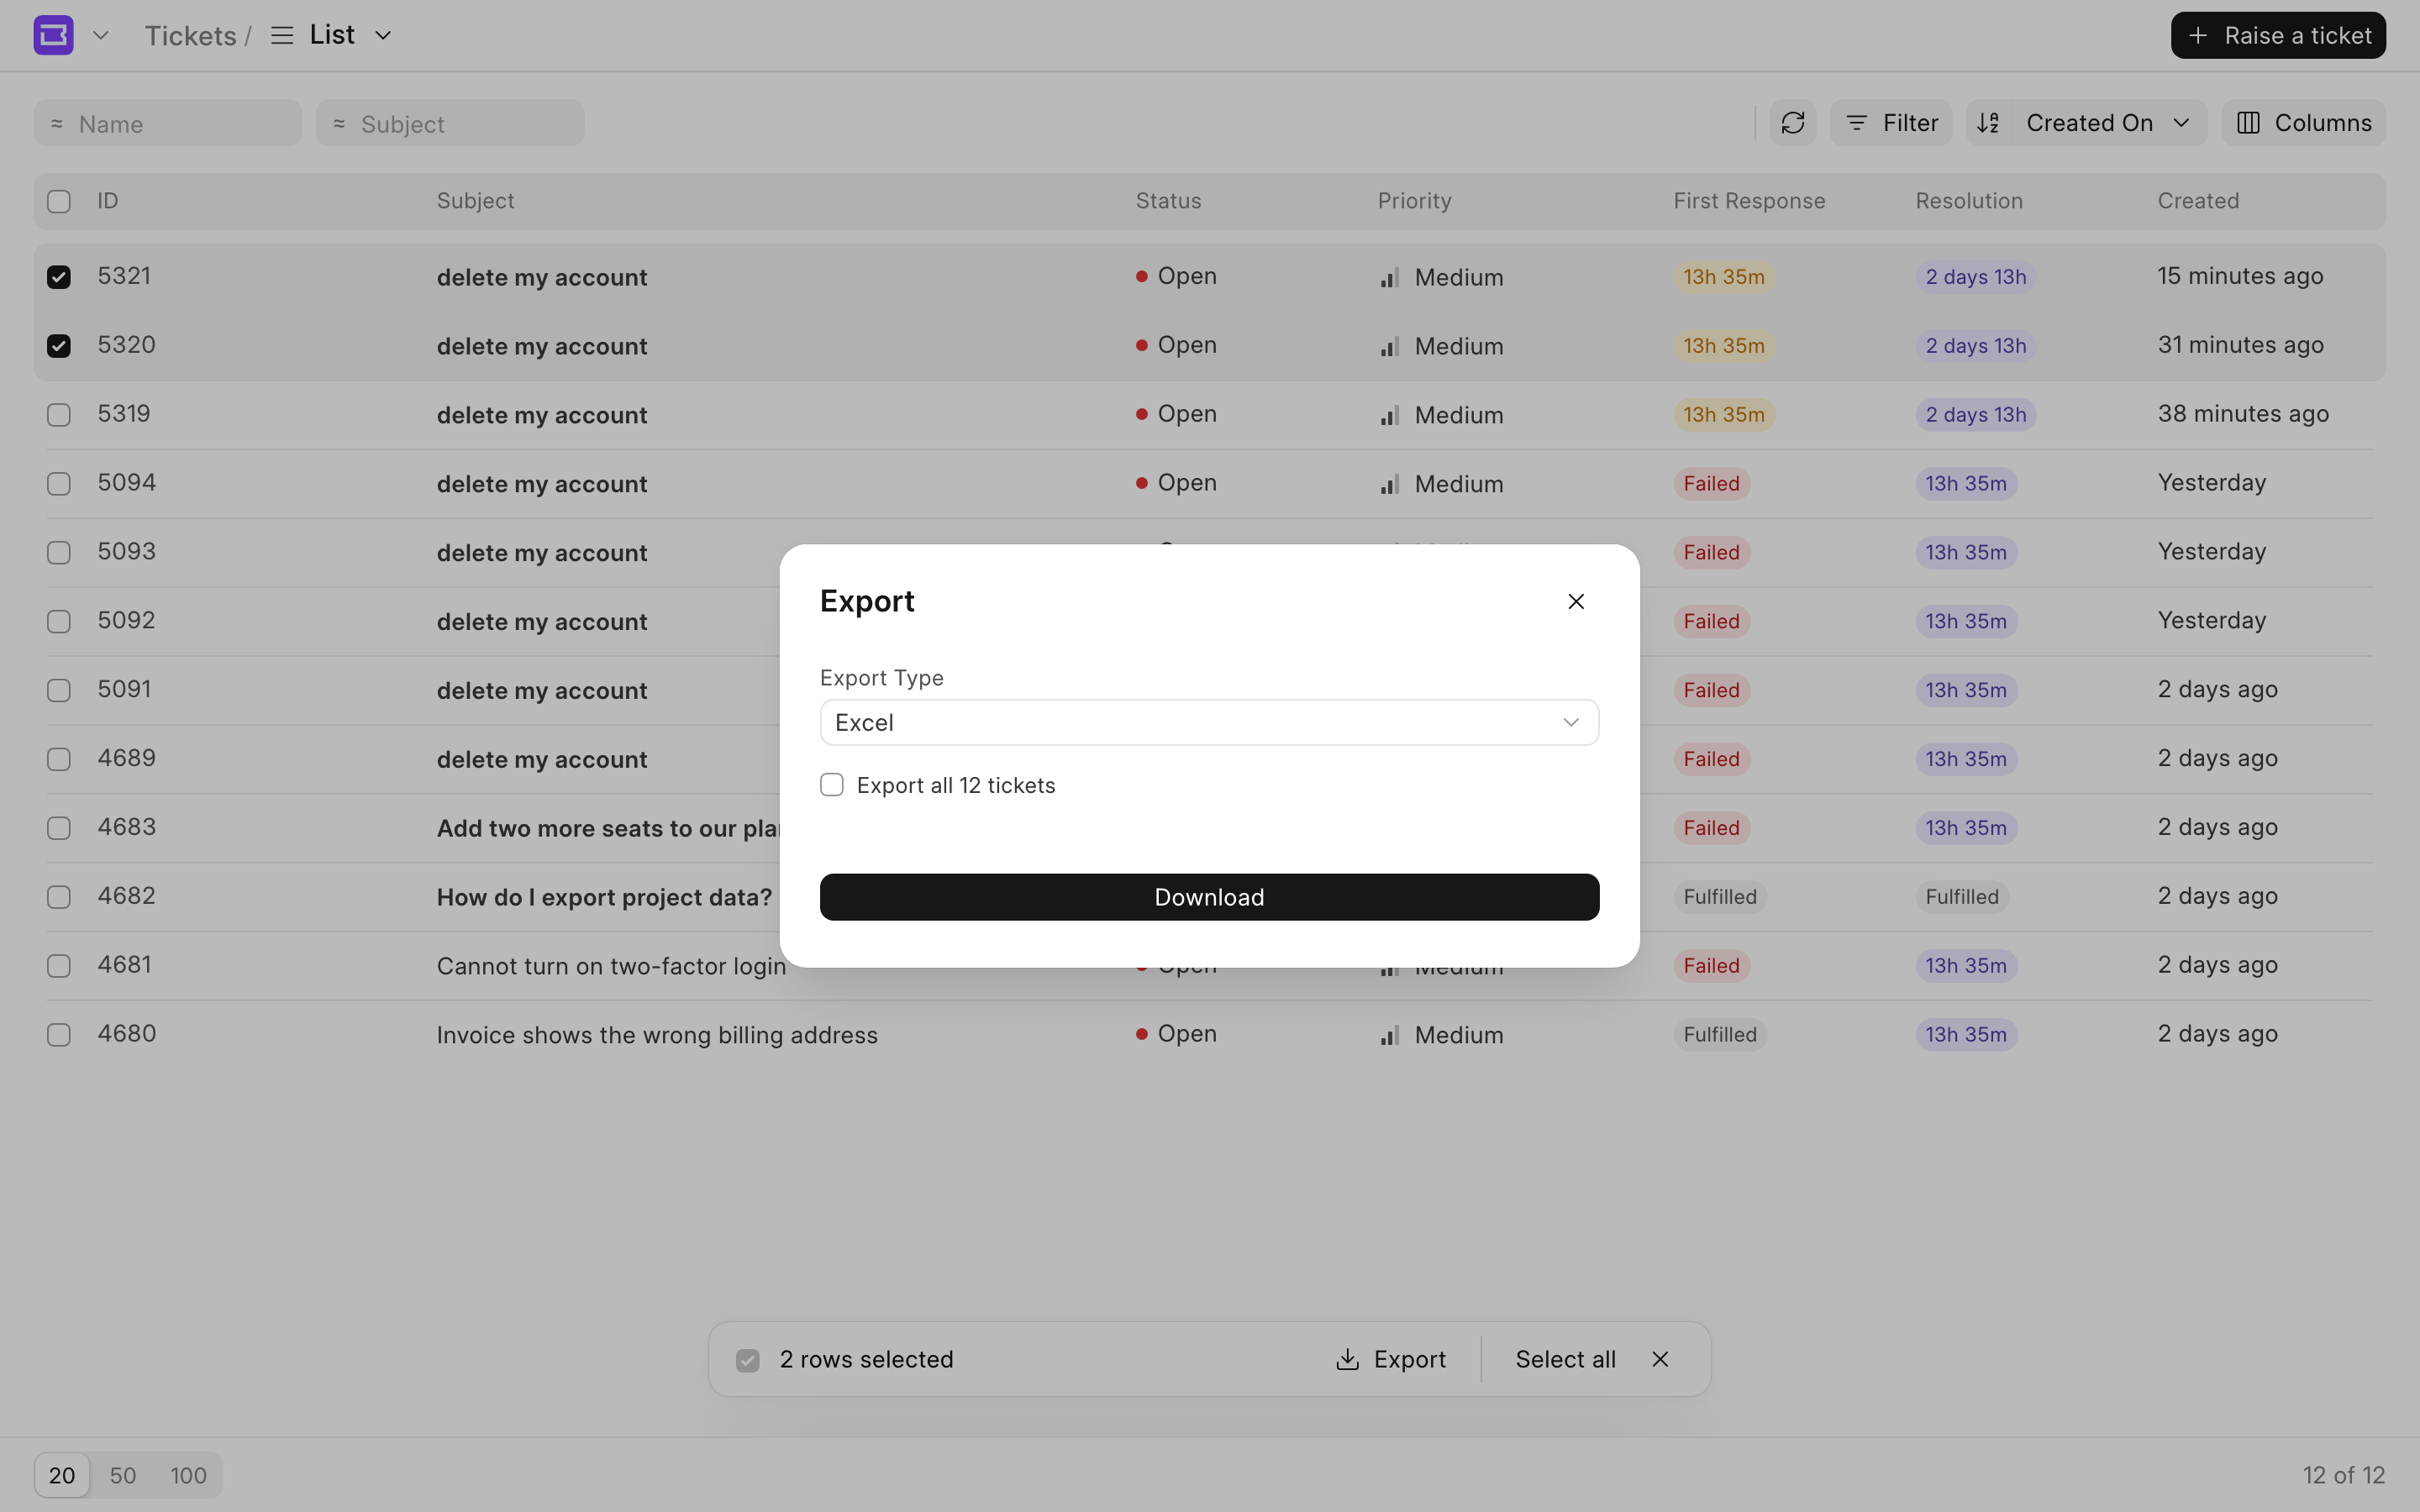
Task: Click the Status column header
Action: 1168,201
